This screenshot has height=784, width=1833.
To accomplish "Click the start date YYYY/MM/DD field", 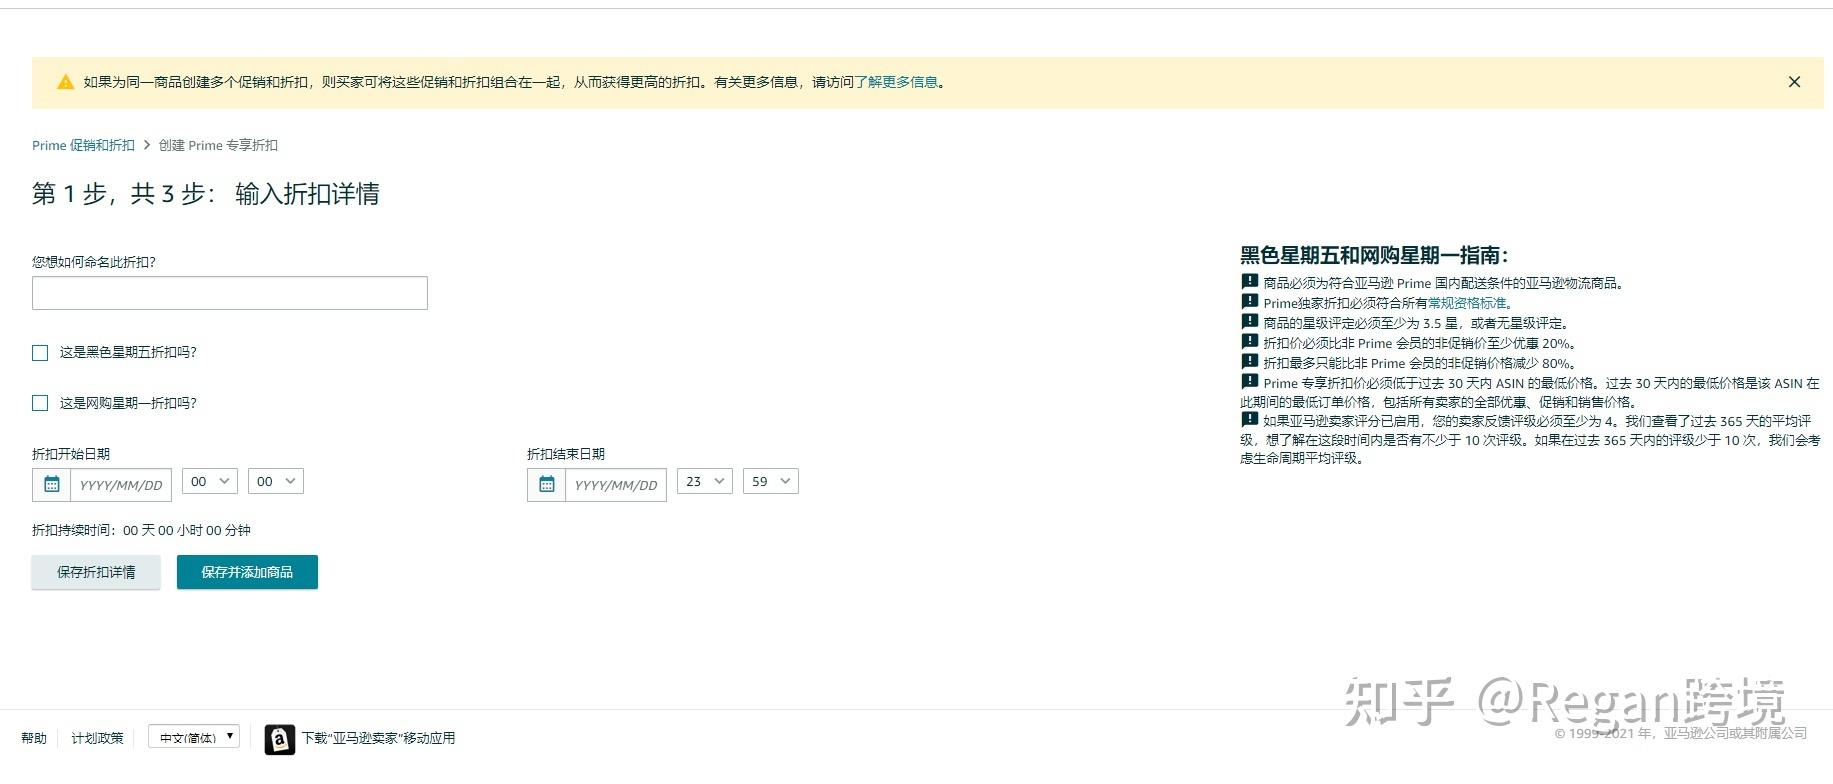I will click(121, 485).
